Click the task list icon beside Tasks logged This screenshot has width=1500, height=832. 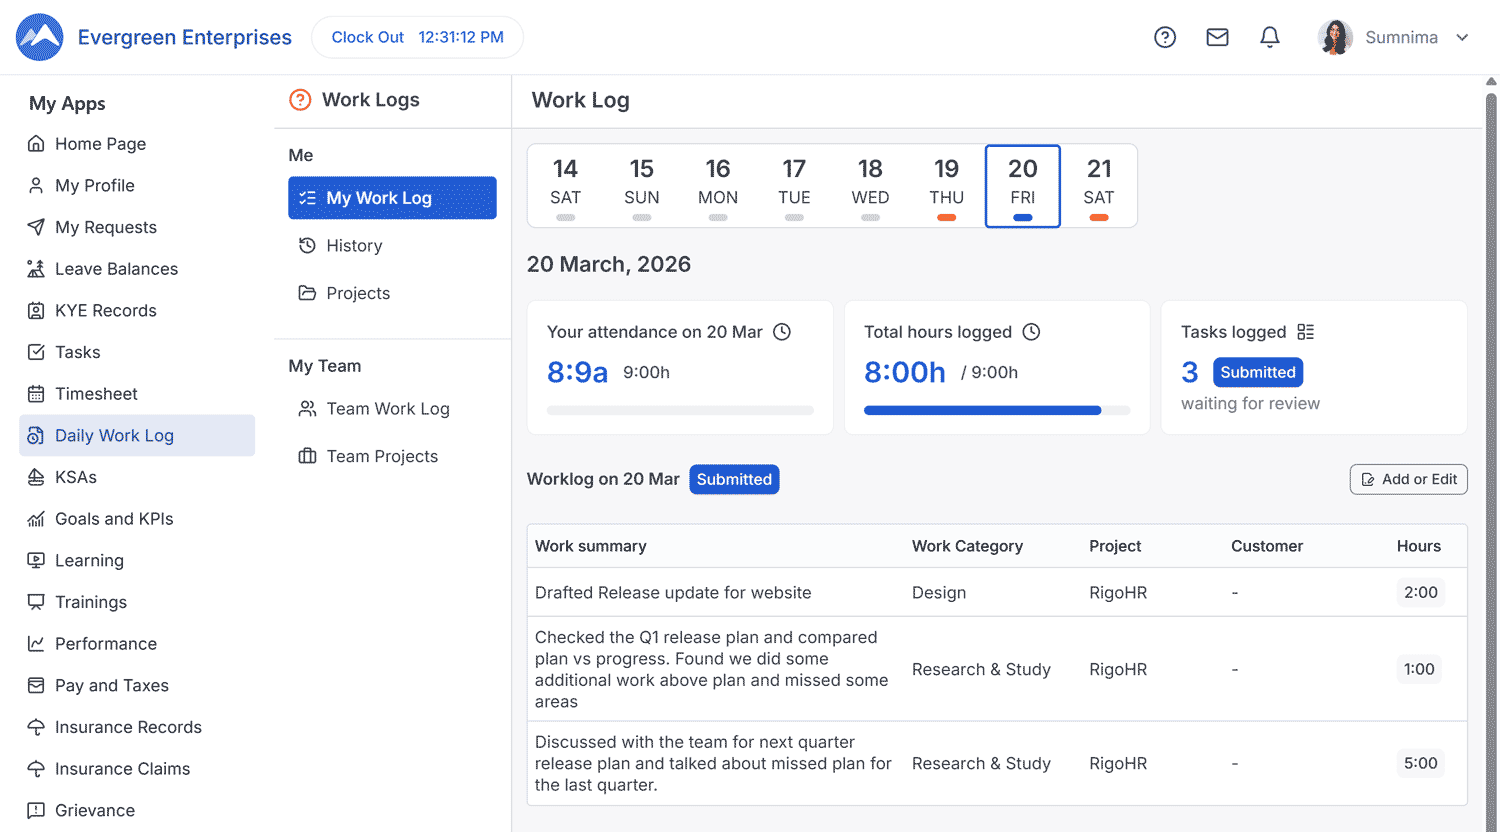(1305, 332)
